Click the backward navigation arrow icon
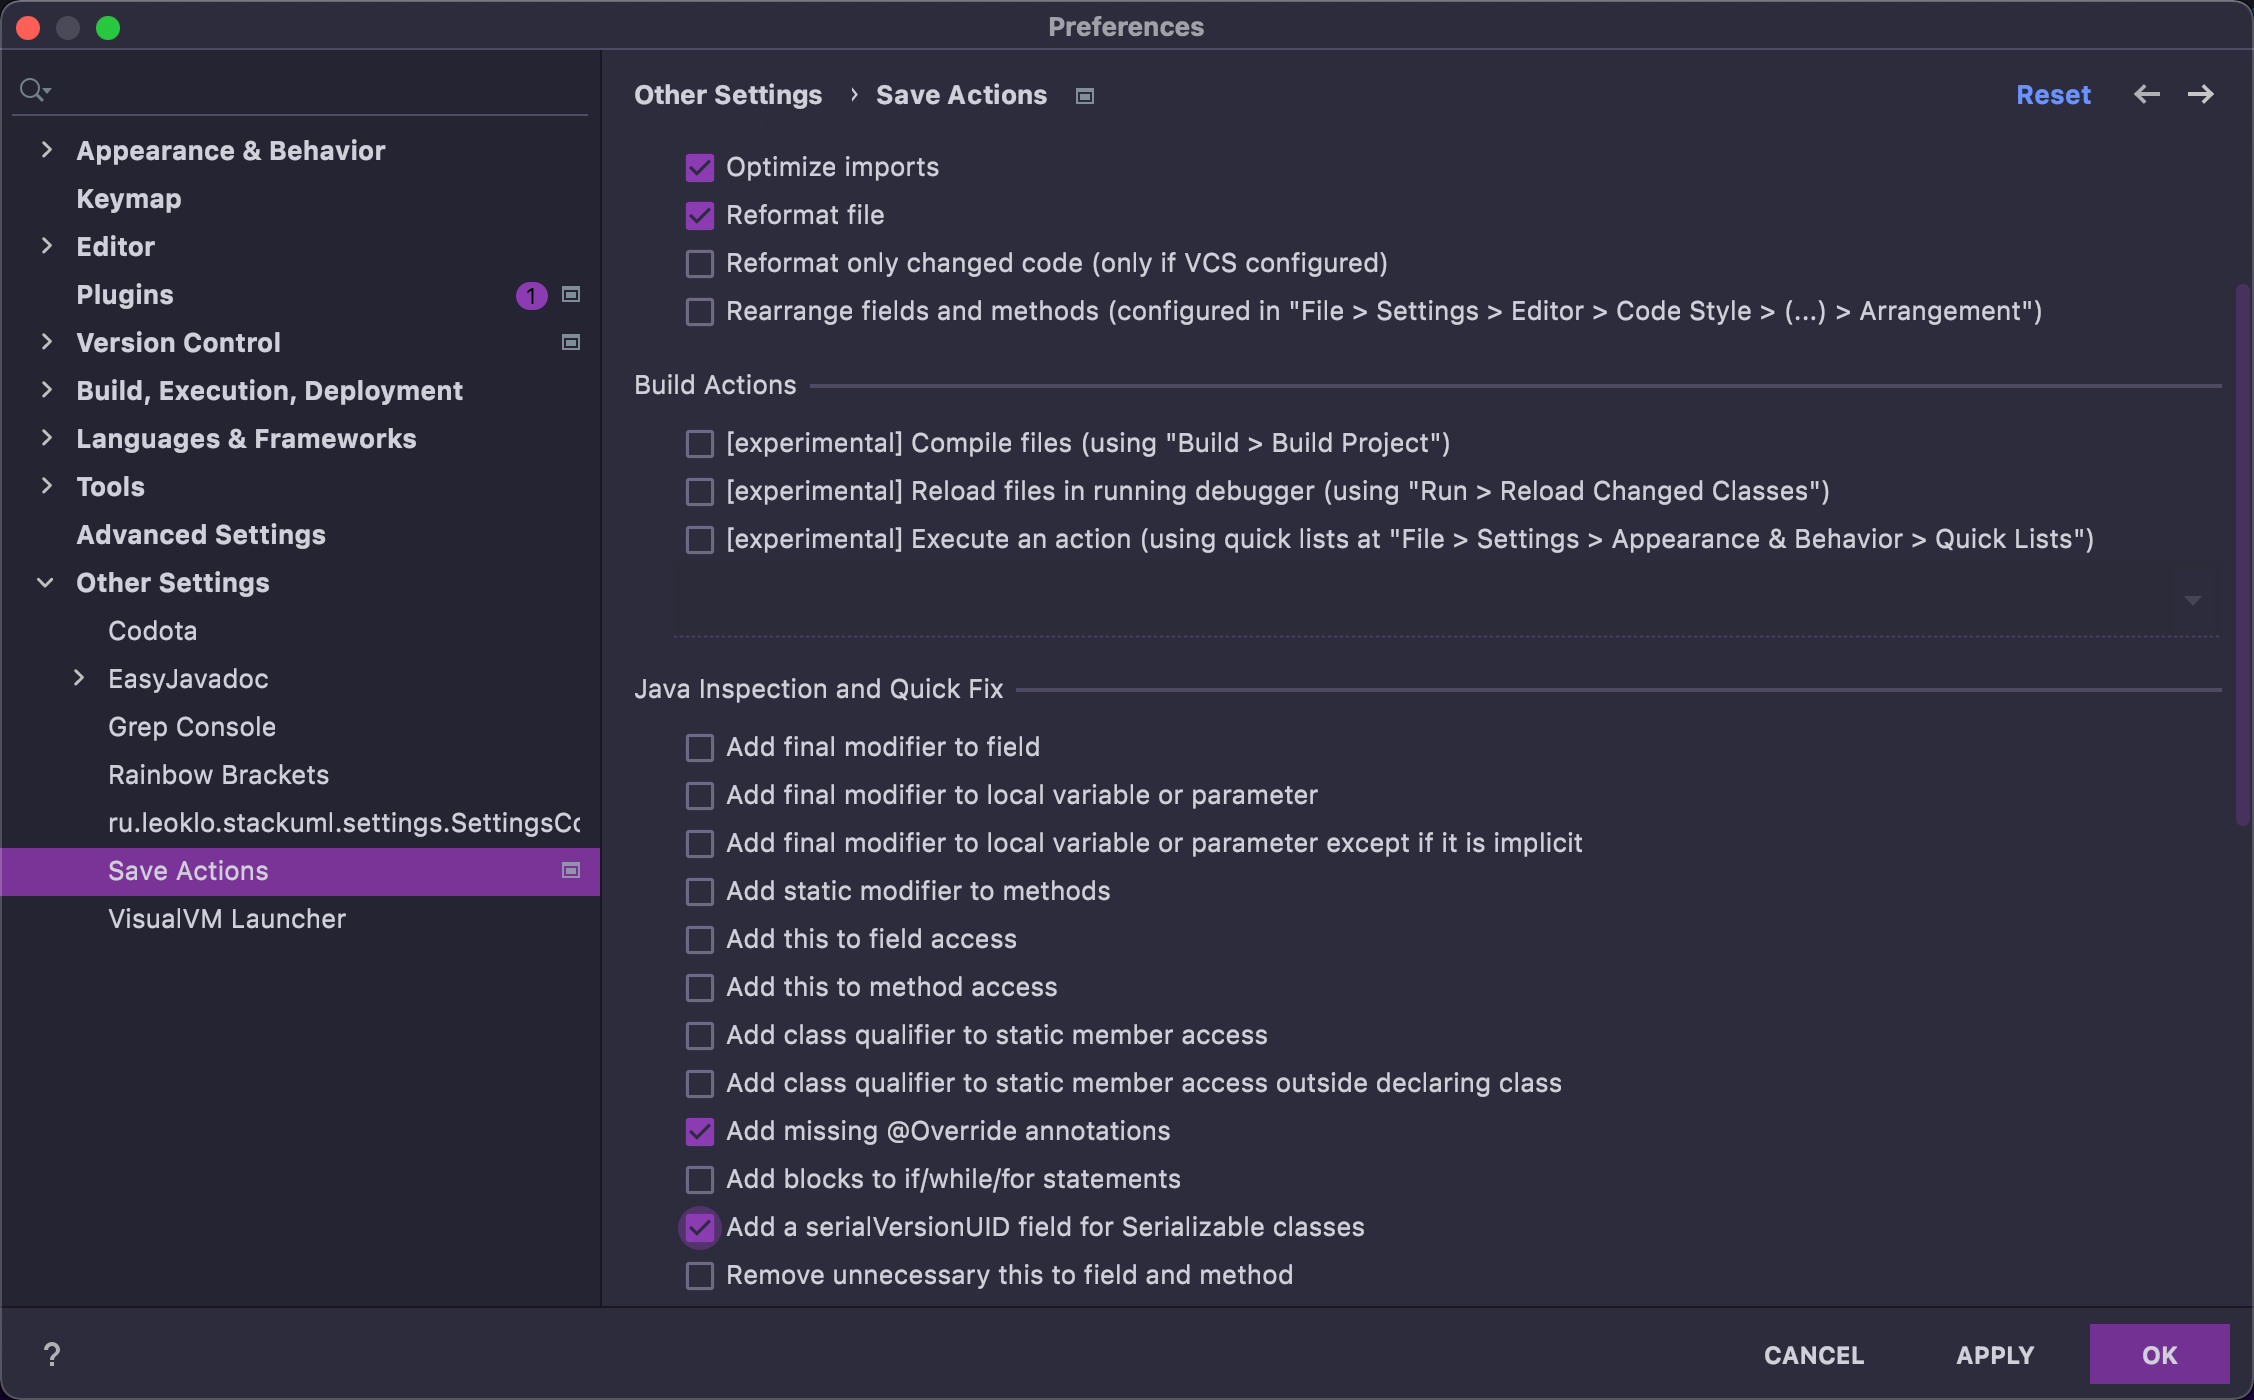 coord(2148,95)
